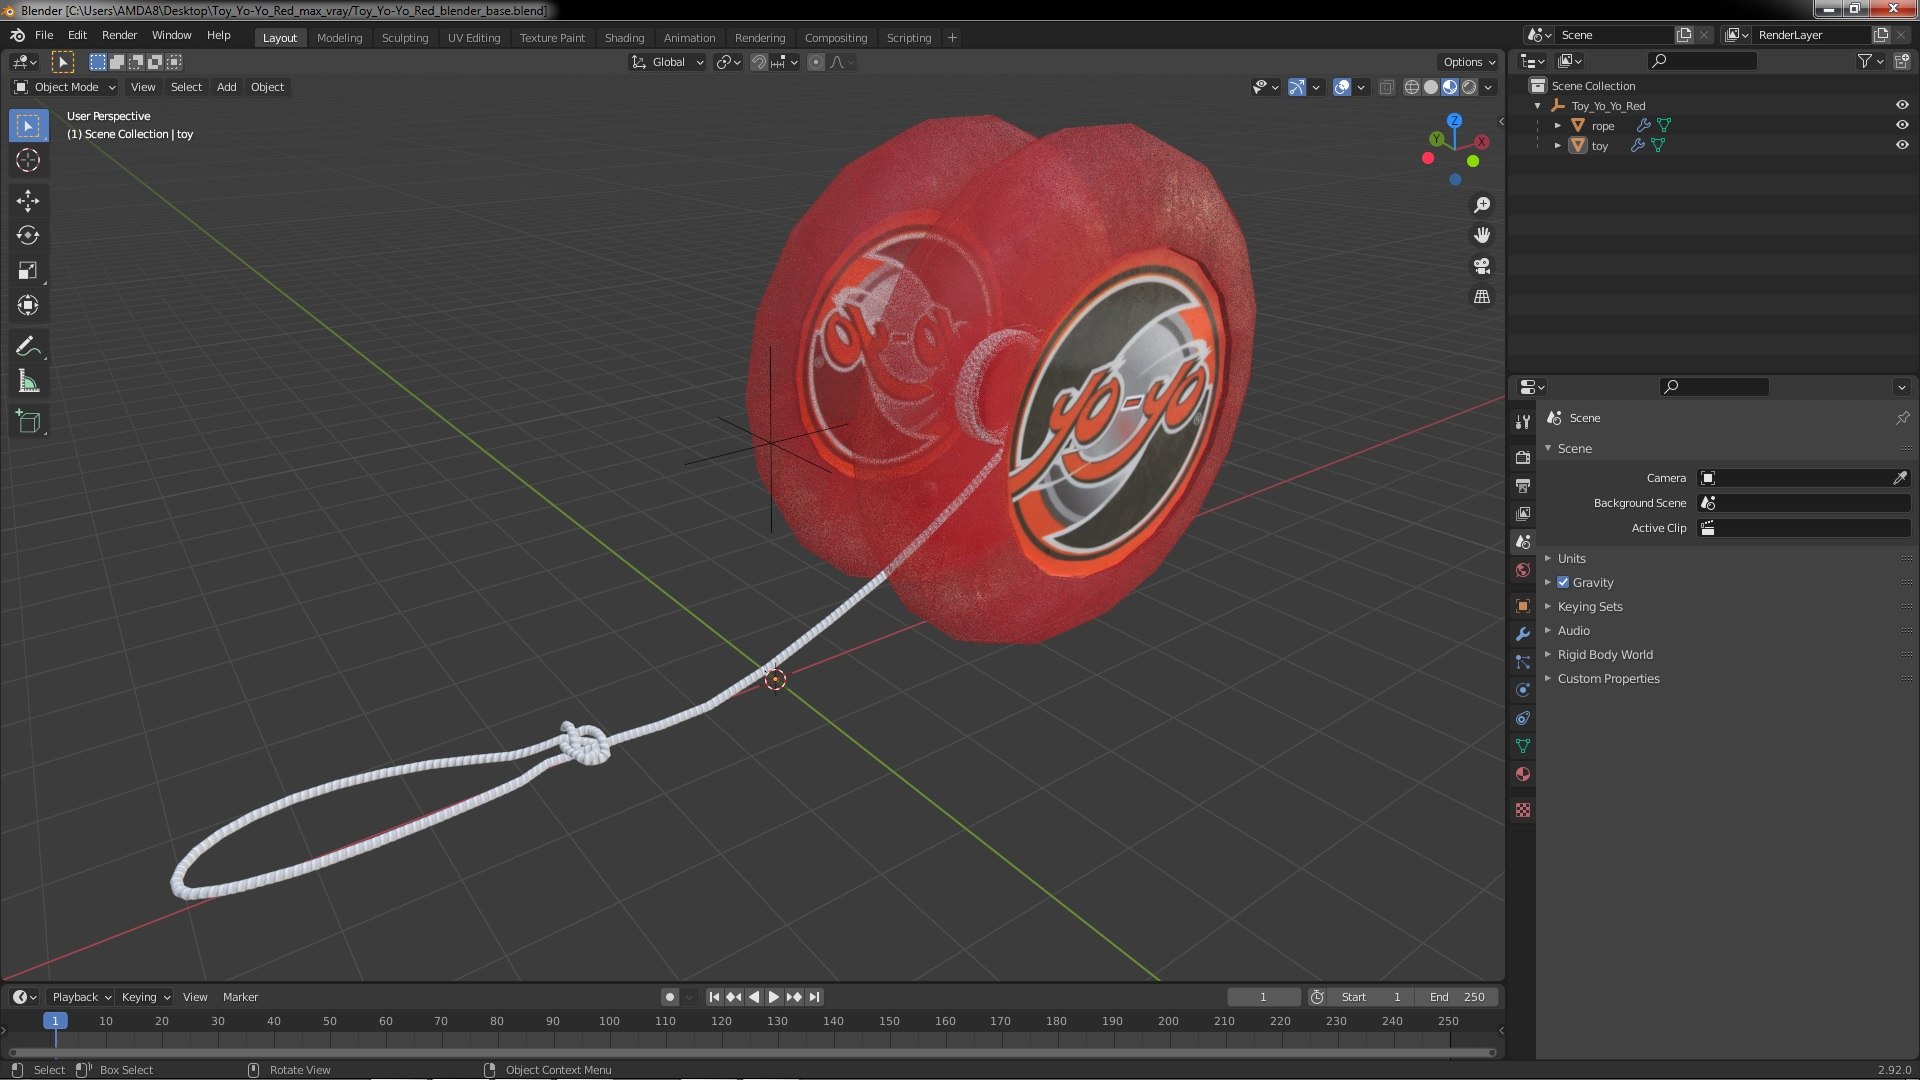Open the Object Constraints properties tab
Screen dimensions: 1920x1080
coord(1523,718)
